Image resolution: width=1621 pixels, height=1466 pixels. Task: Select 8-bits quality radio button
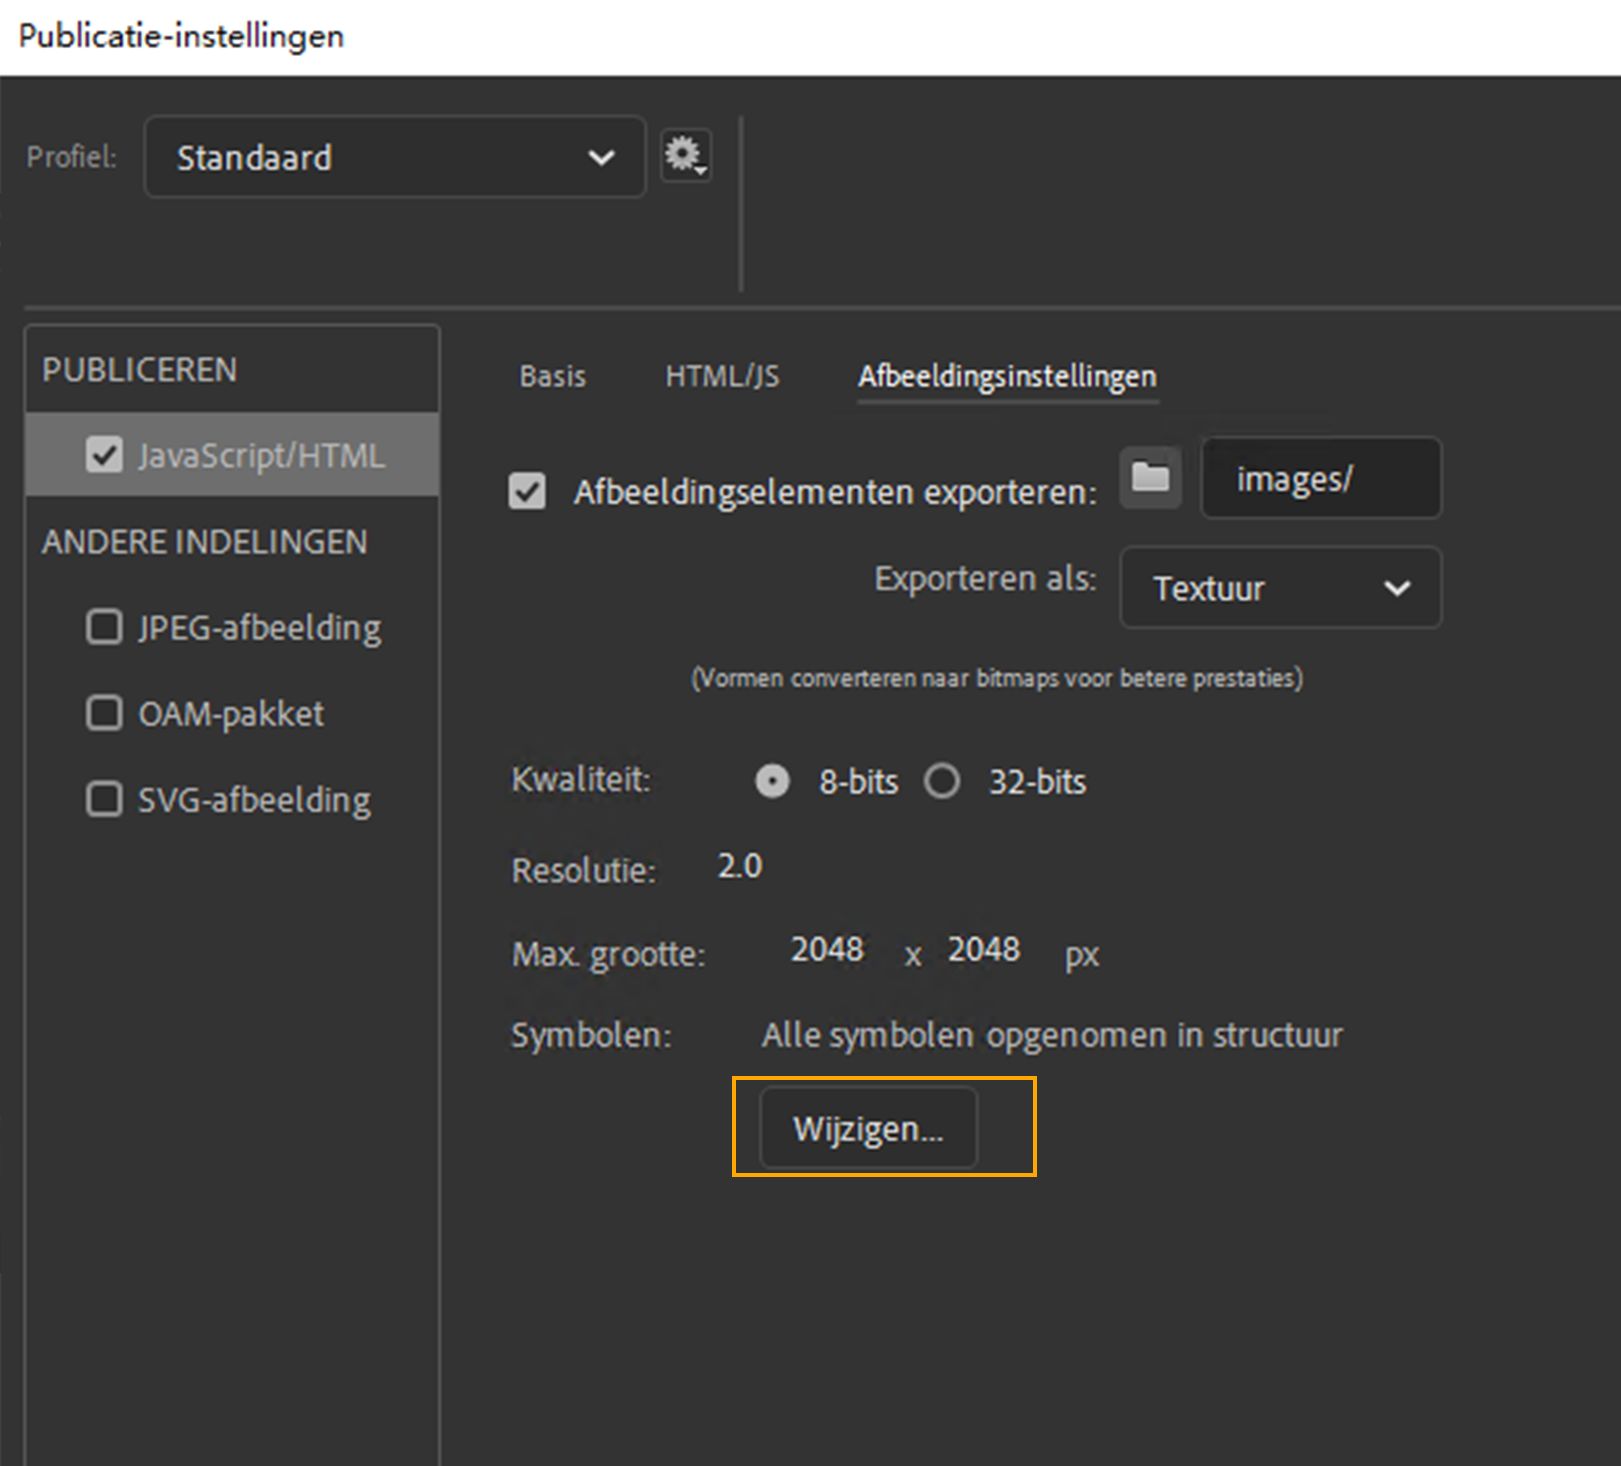click(x=772, y=781)
